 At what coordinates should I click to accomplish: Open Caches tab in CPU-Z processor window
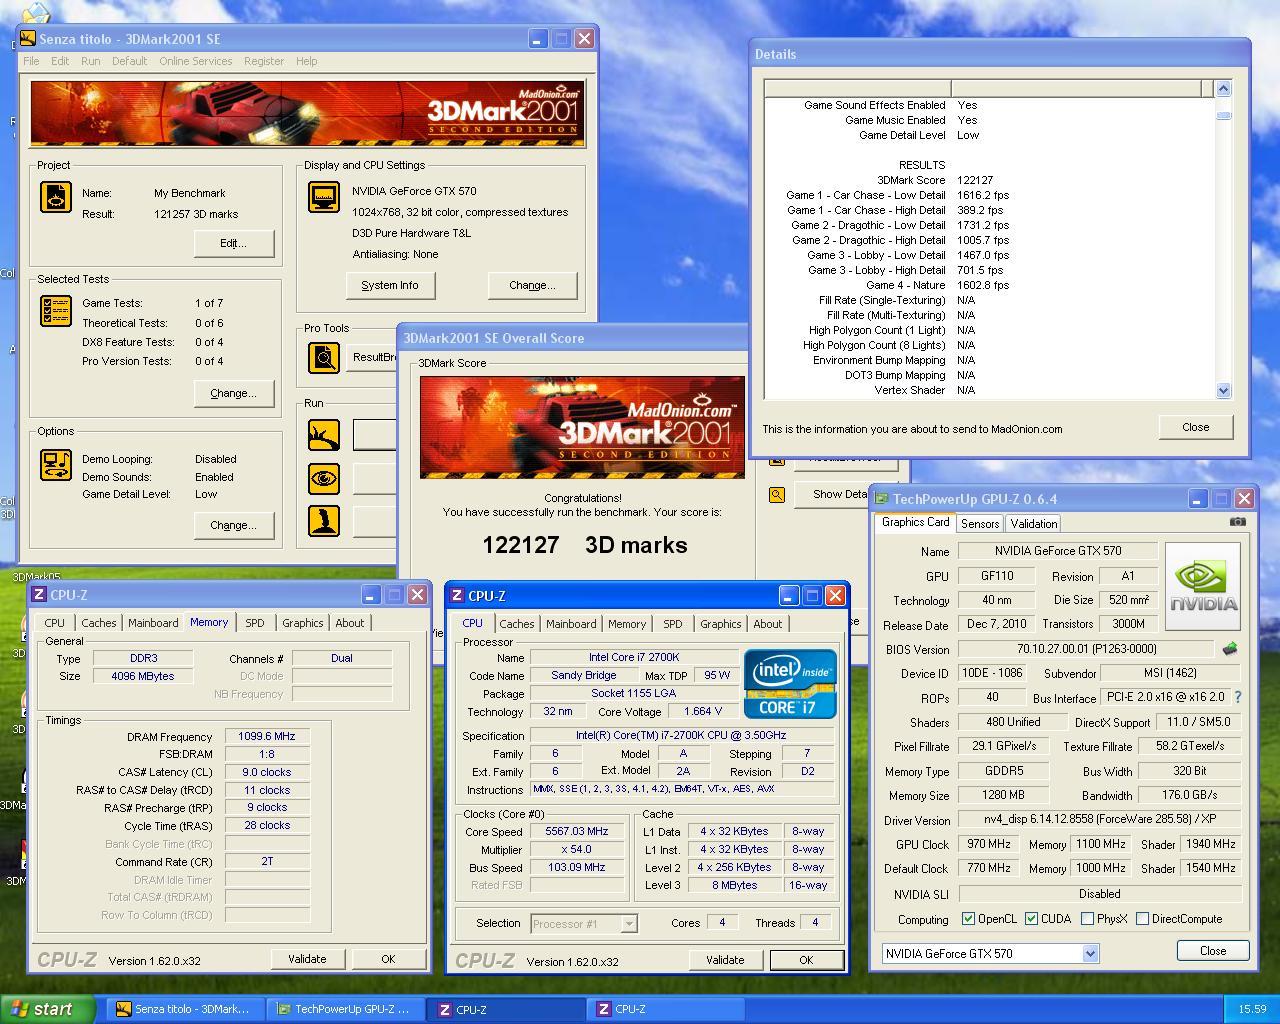[517, 623]
